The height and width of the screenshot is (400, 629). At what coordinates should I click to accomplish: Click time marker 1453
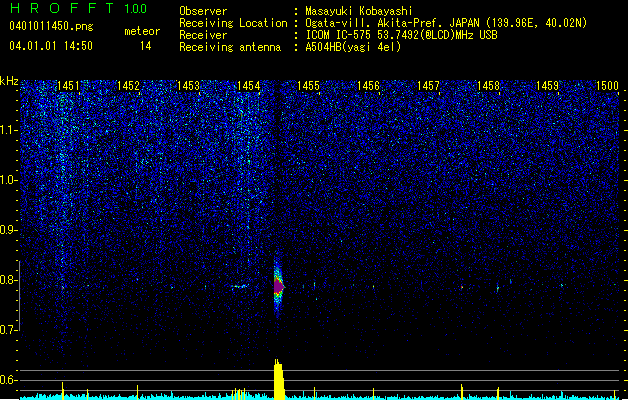188,85
